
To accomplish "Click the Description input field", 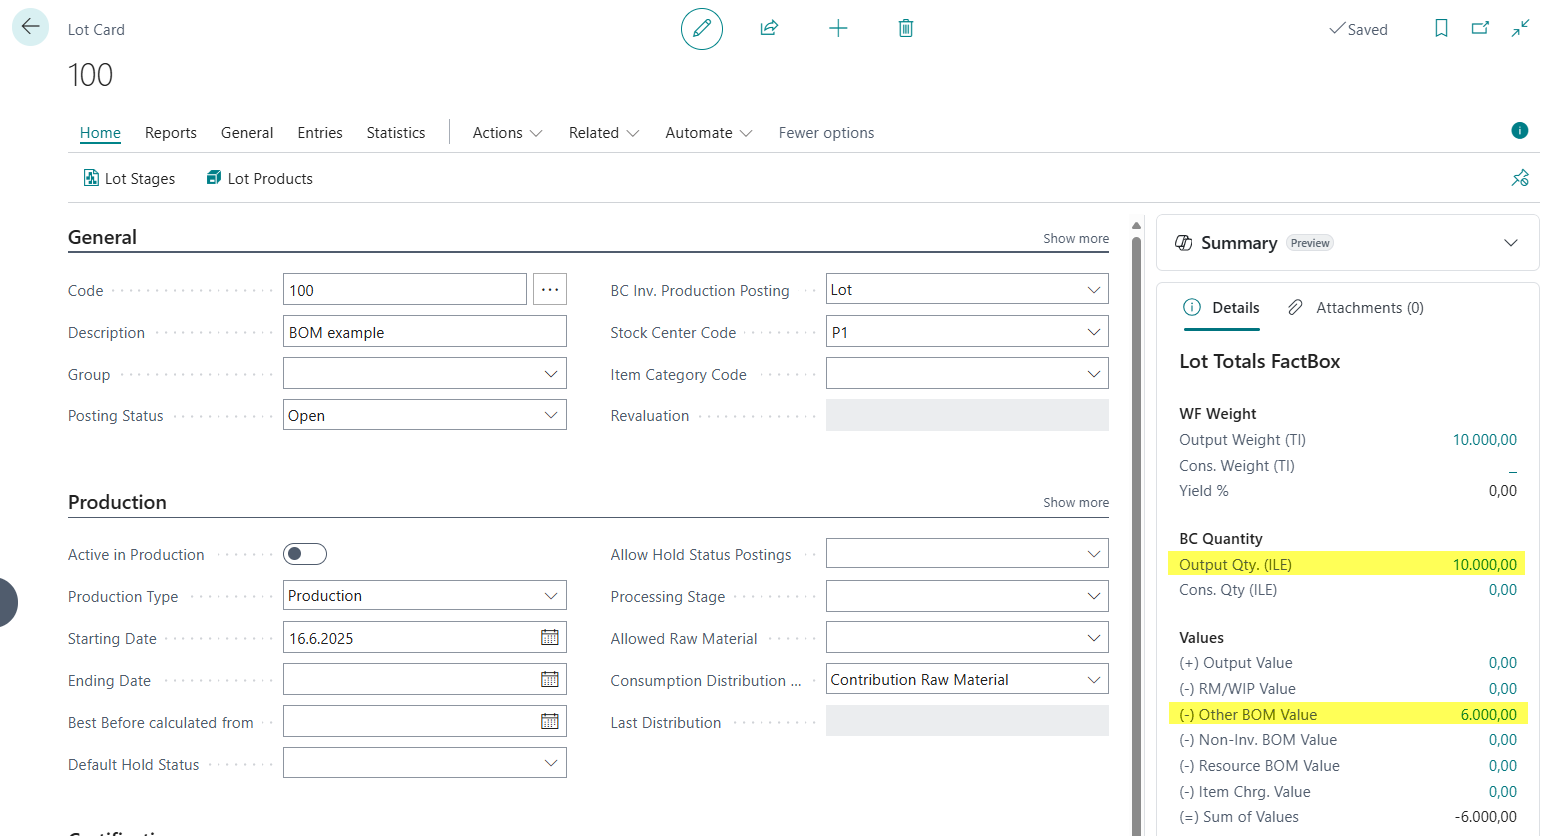I will pos(424,333).
